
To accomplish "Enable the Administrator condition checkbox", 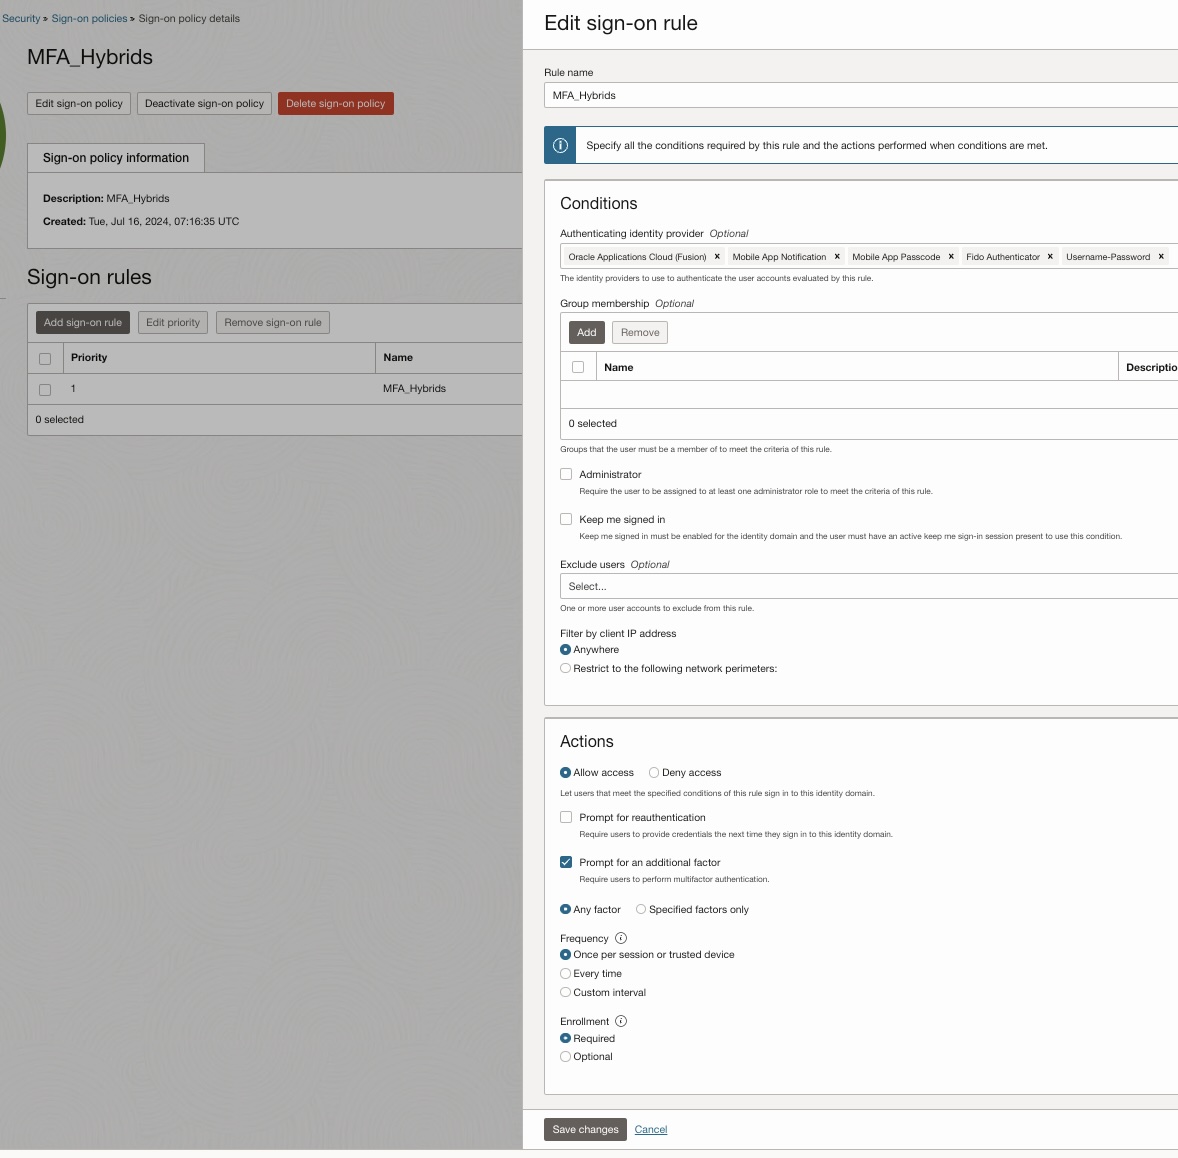I will tap(566, 474).
